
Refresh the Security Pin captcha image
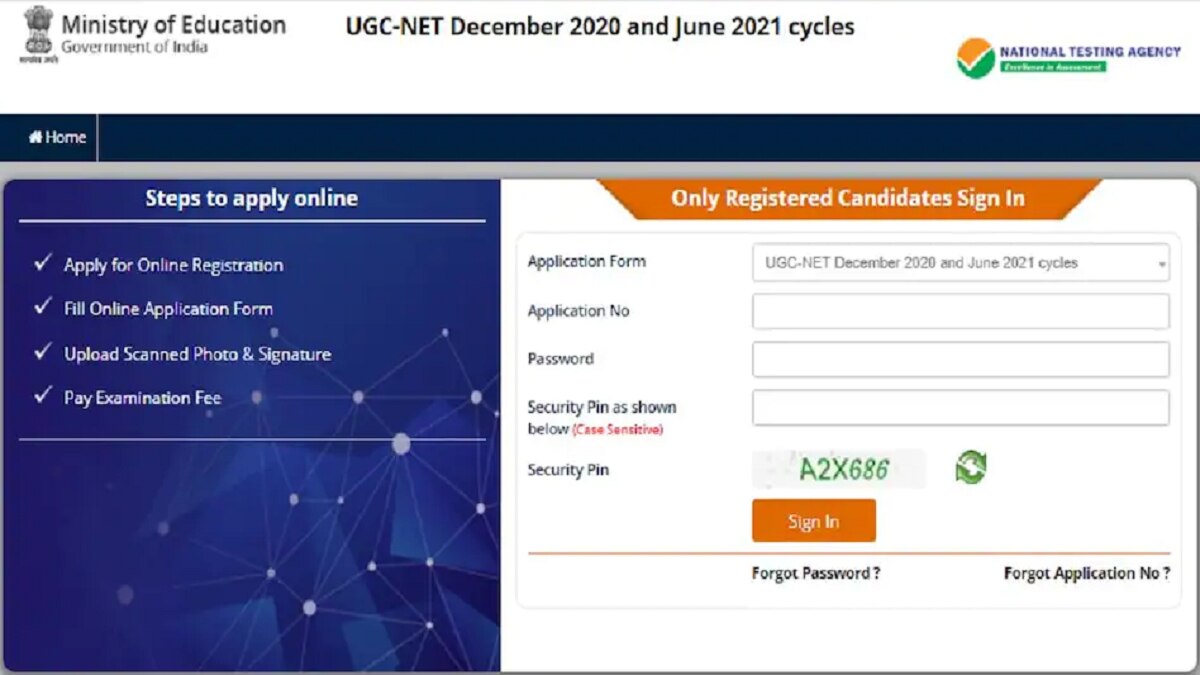(970, 468)
